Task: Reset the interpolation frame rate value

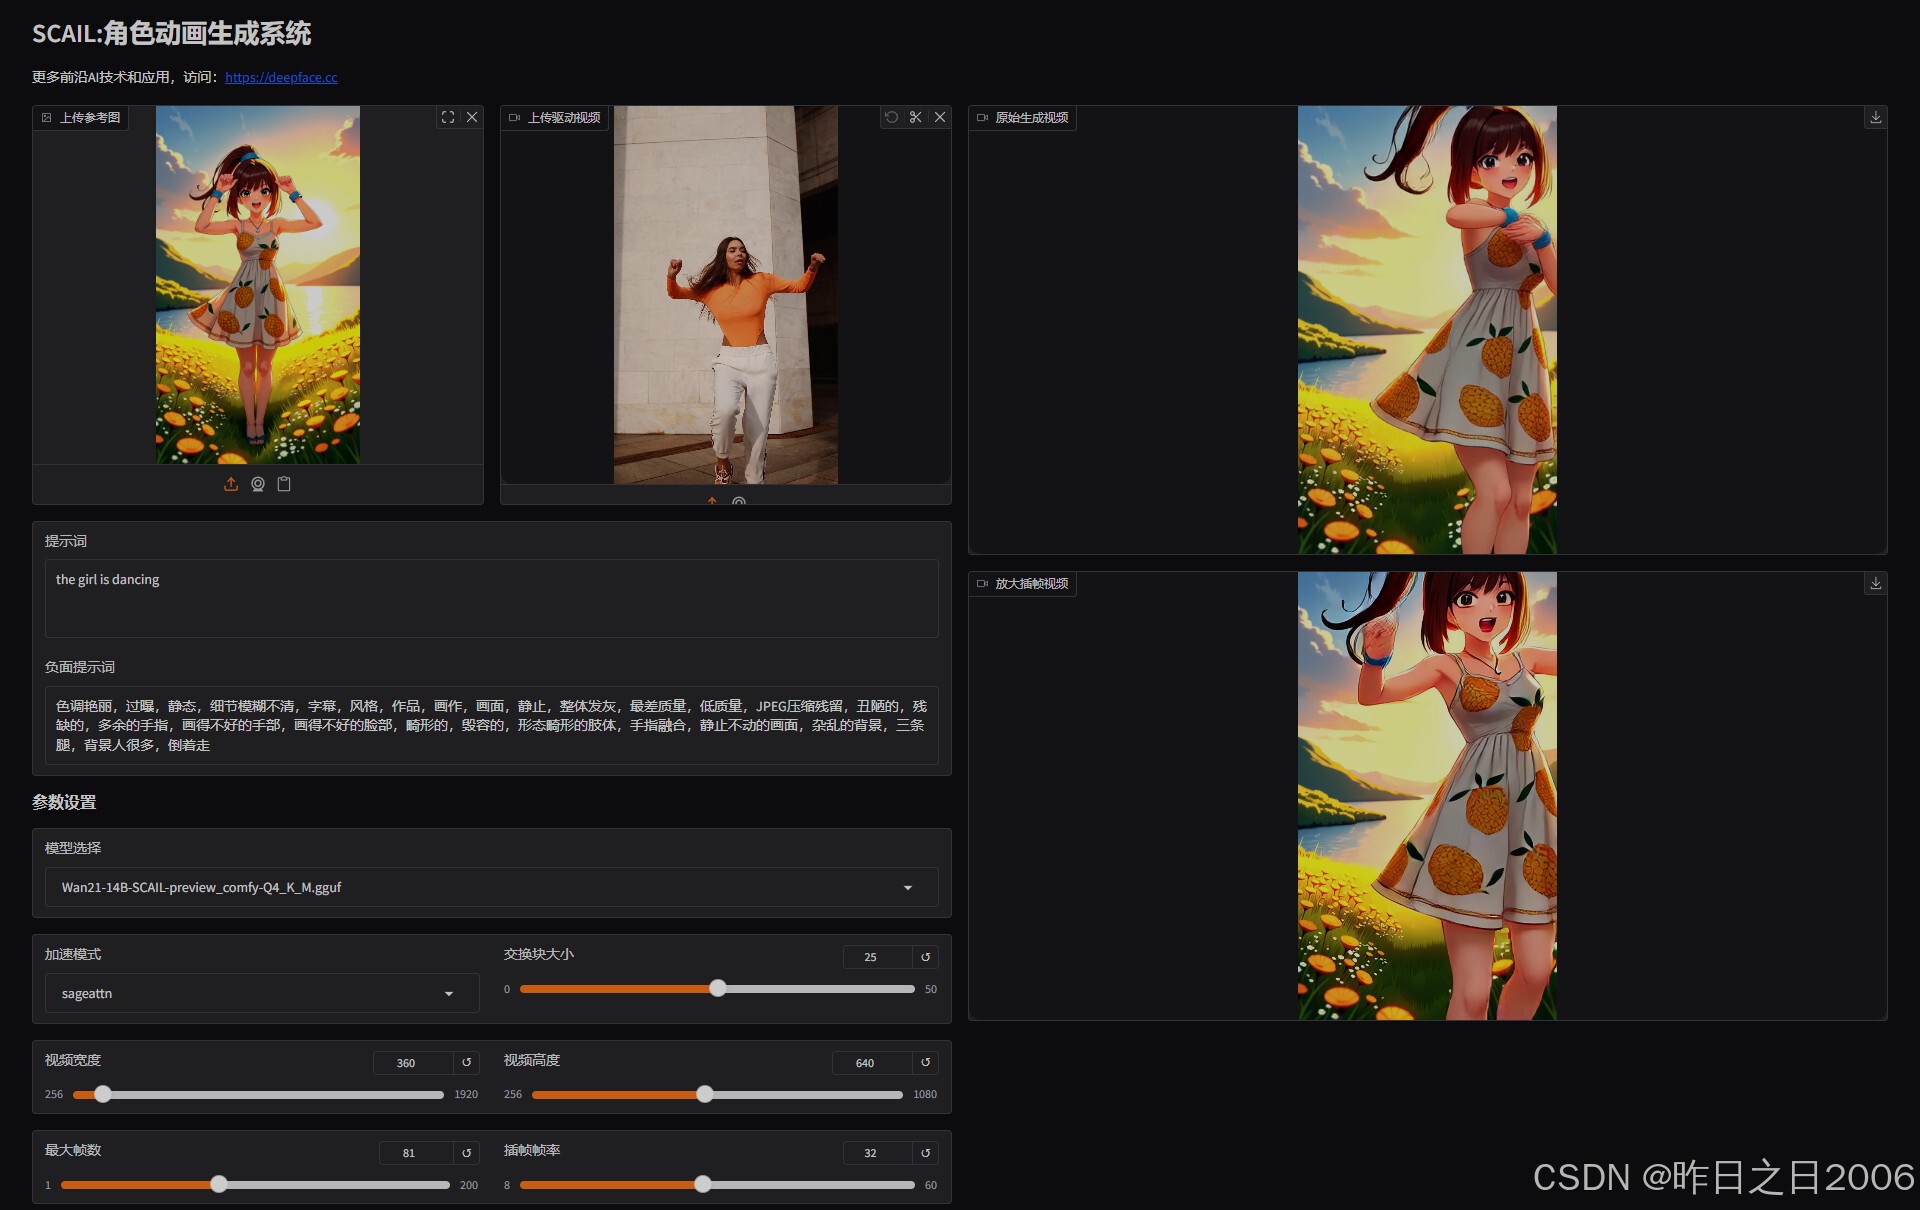Action: [x=926, y=1153]
